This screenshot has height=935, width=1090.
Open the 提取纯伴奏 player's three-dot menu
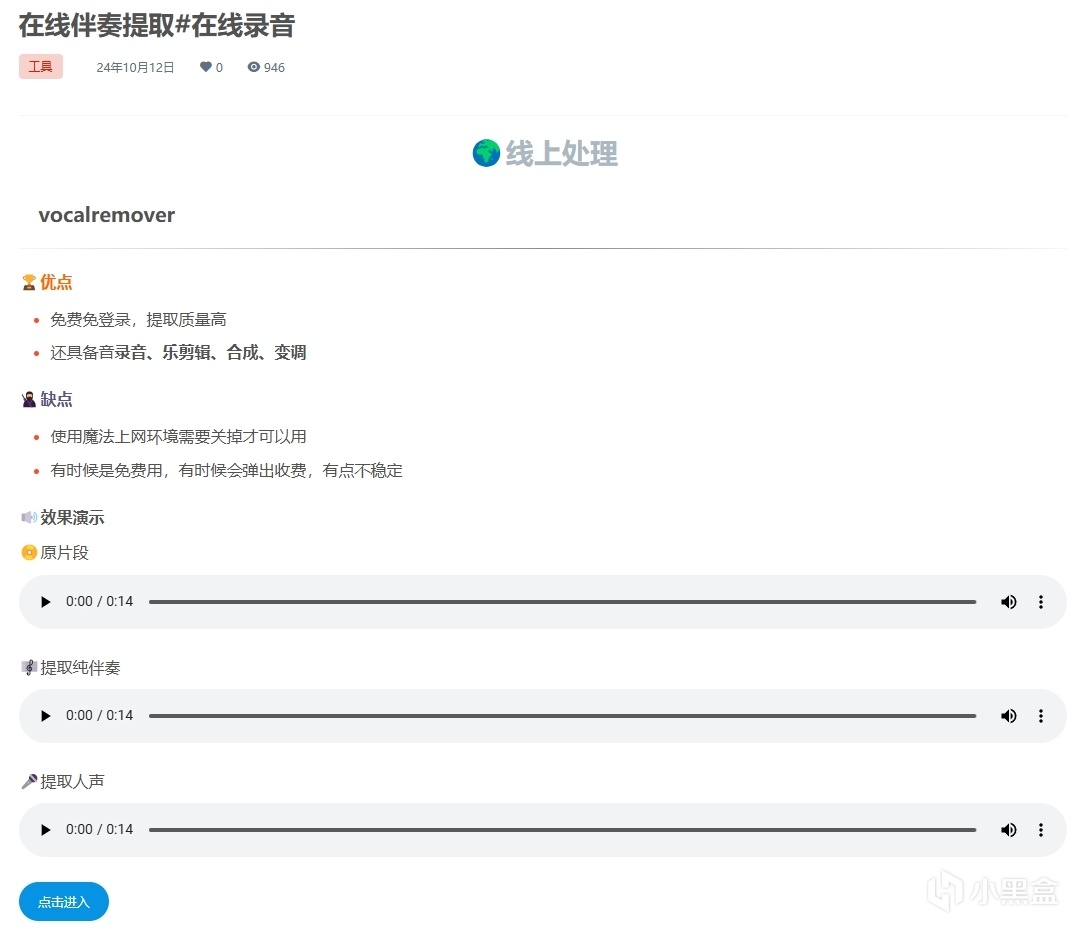1040,715
